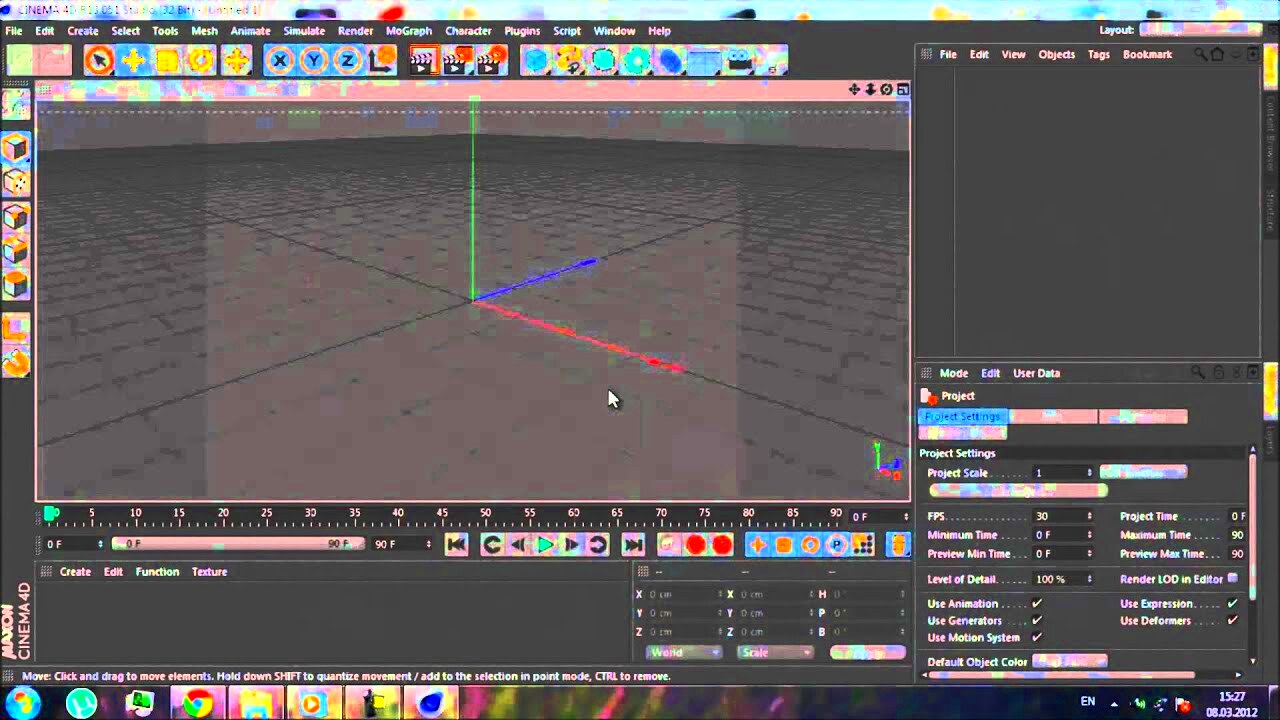This screenshot has width=1280, height=720.
Task: Select the Project Settings tab
Action: click(x=963, y=416)
